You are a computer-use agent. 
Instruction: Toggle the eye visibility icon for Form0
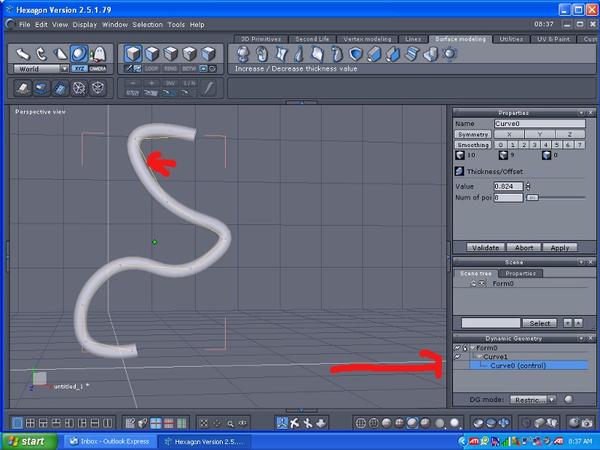pos(482,284)
